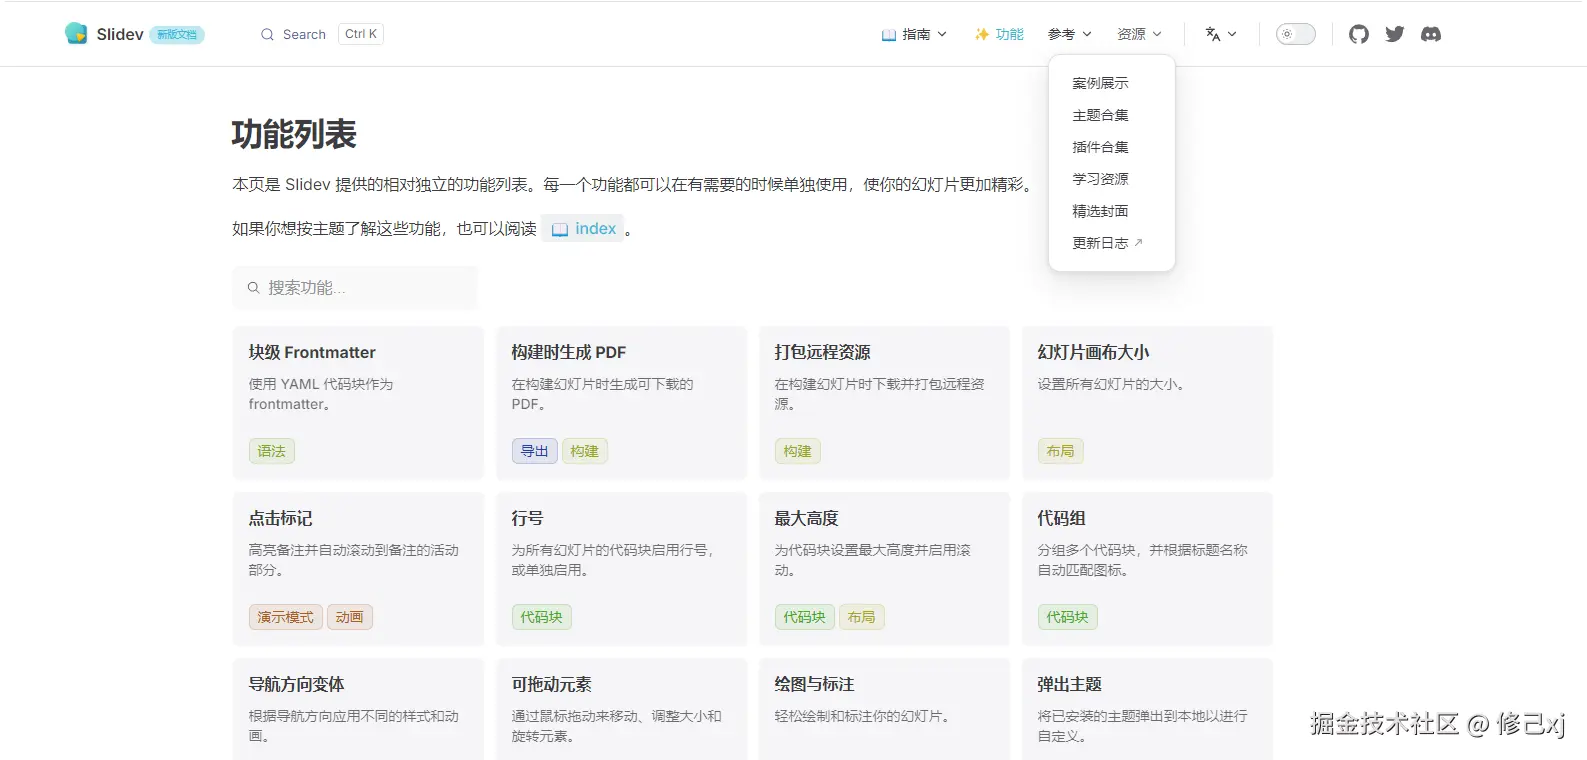This screenshot has height=760, width=1587.
Task: Click the 新版文档 badge
Action: 177,35
